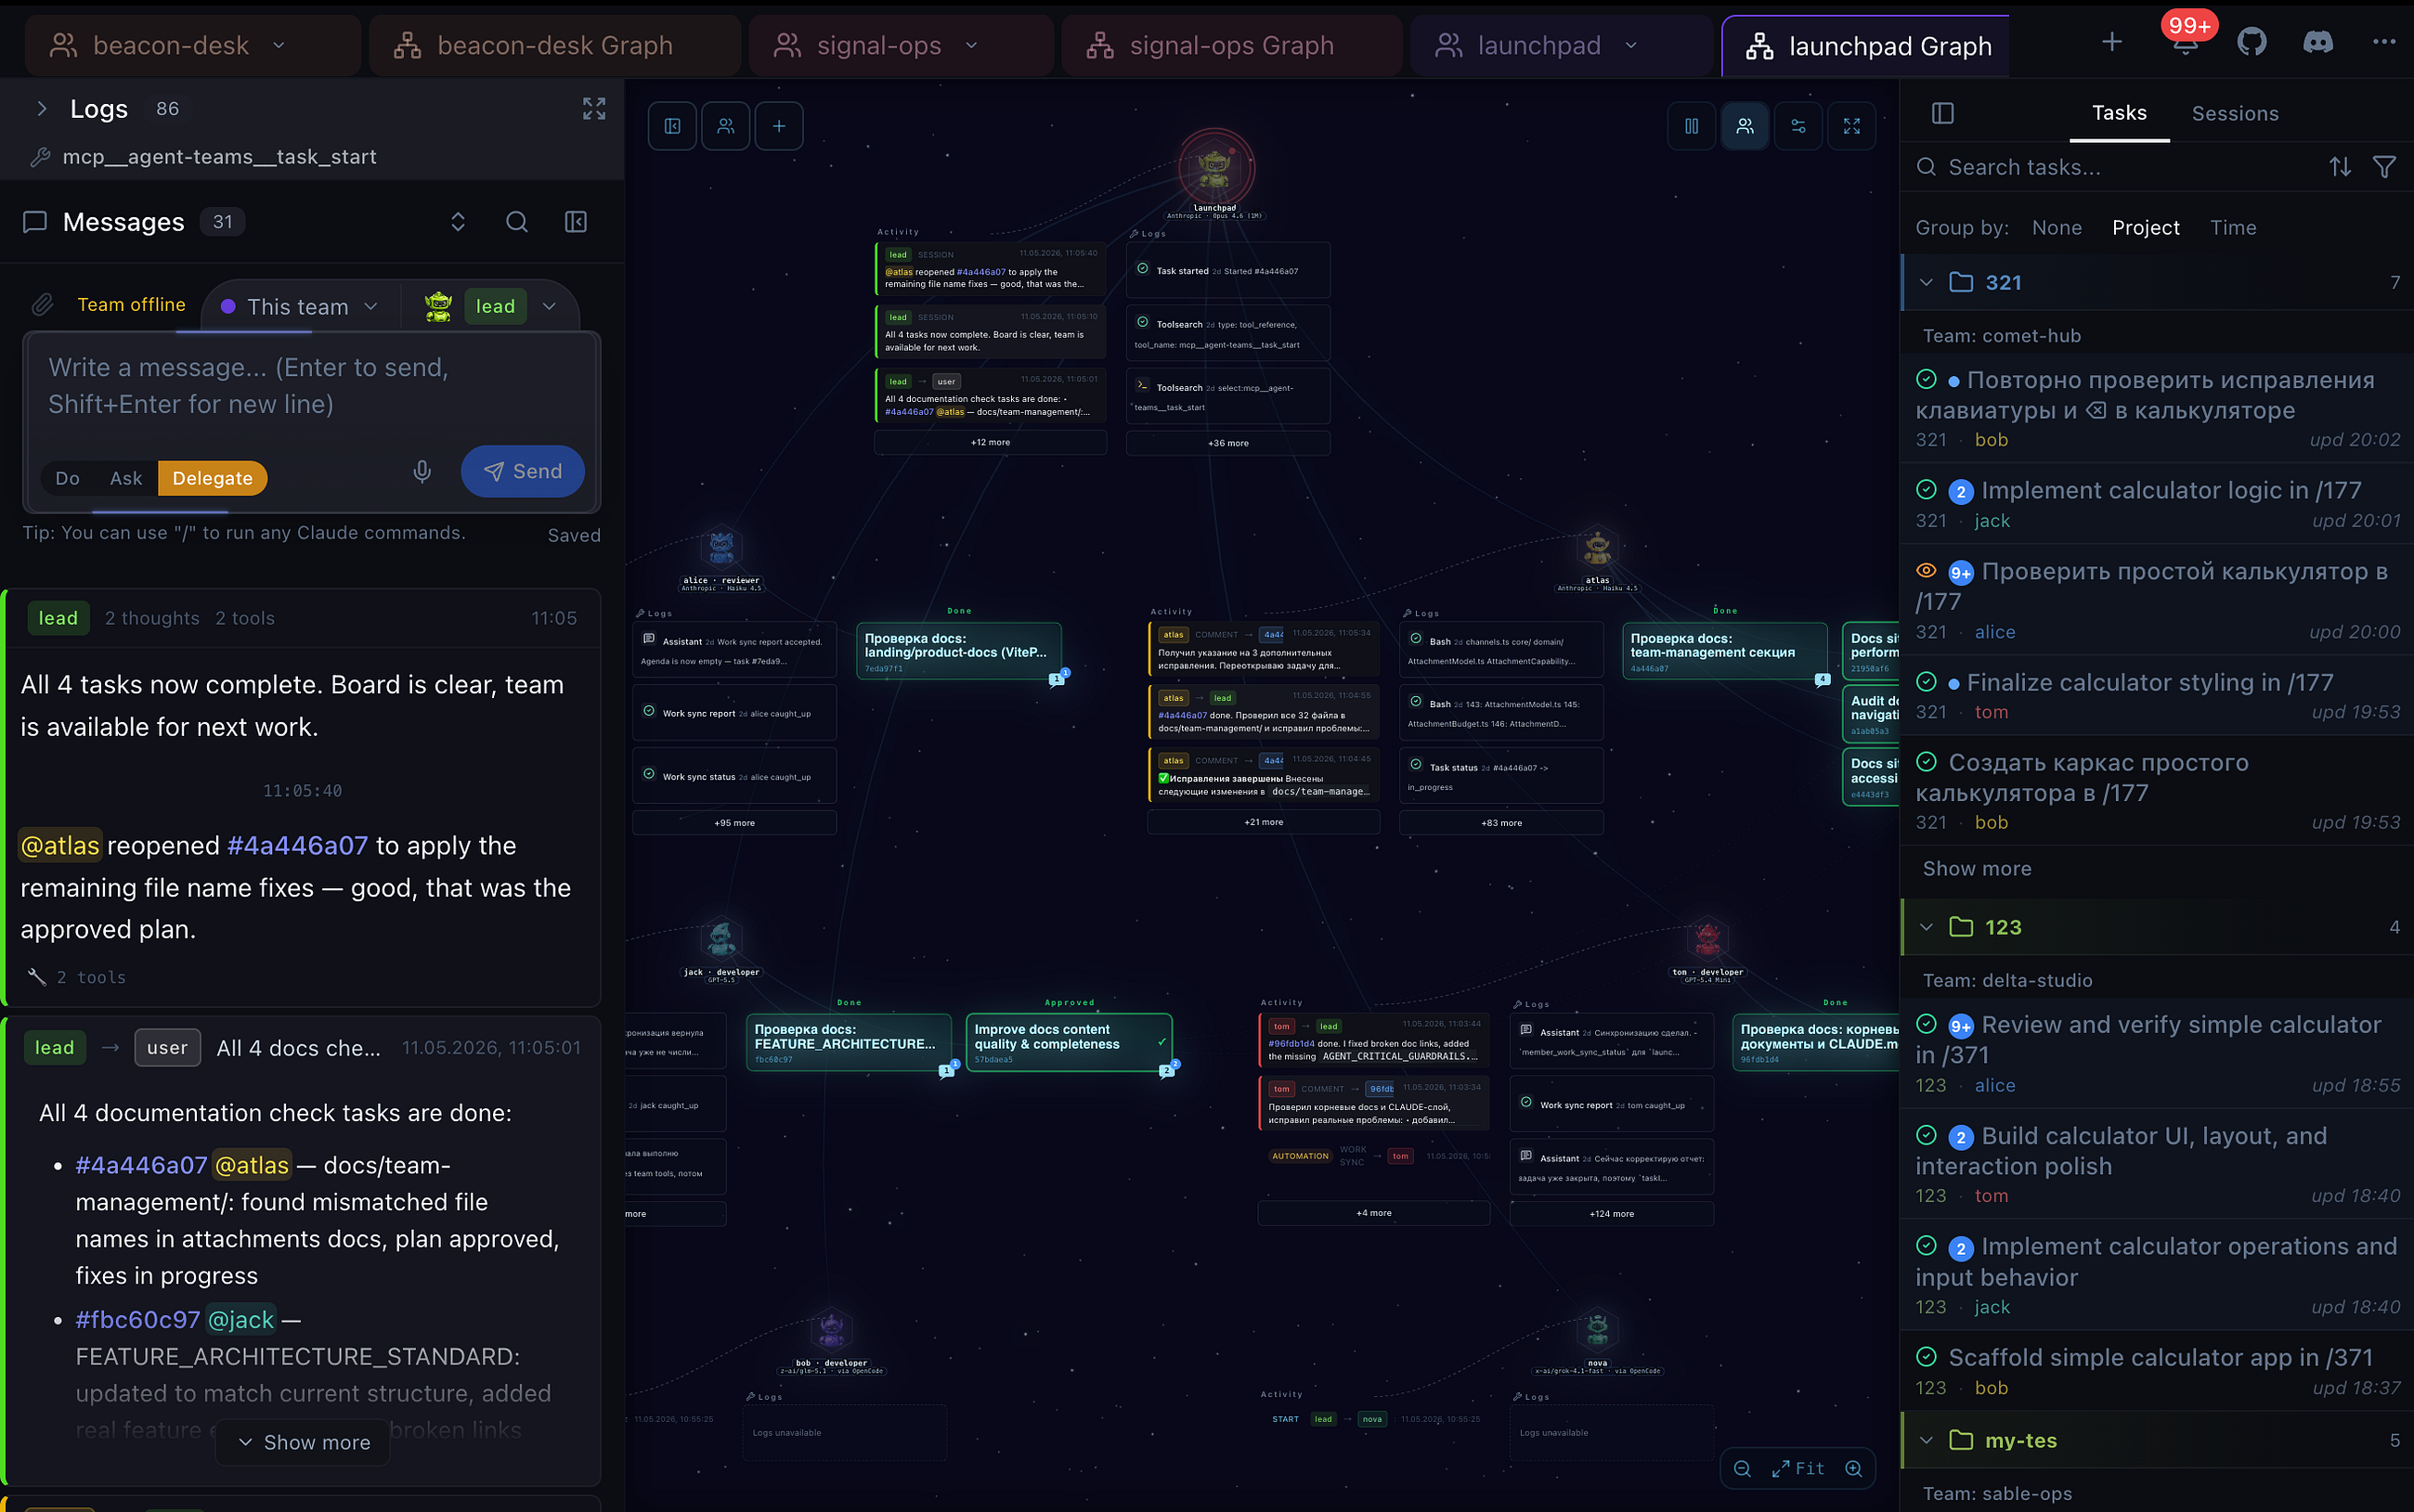Viewport: 2414px width, 1512px height.
Task: Add a new tab with plus icon
Action: (x=2112, y=42)
